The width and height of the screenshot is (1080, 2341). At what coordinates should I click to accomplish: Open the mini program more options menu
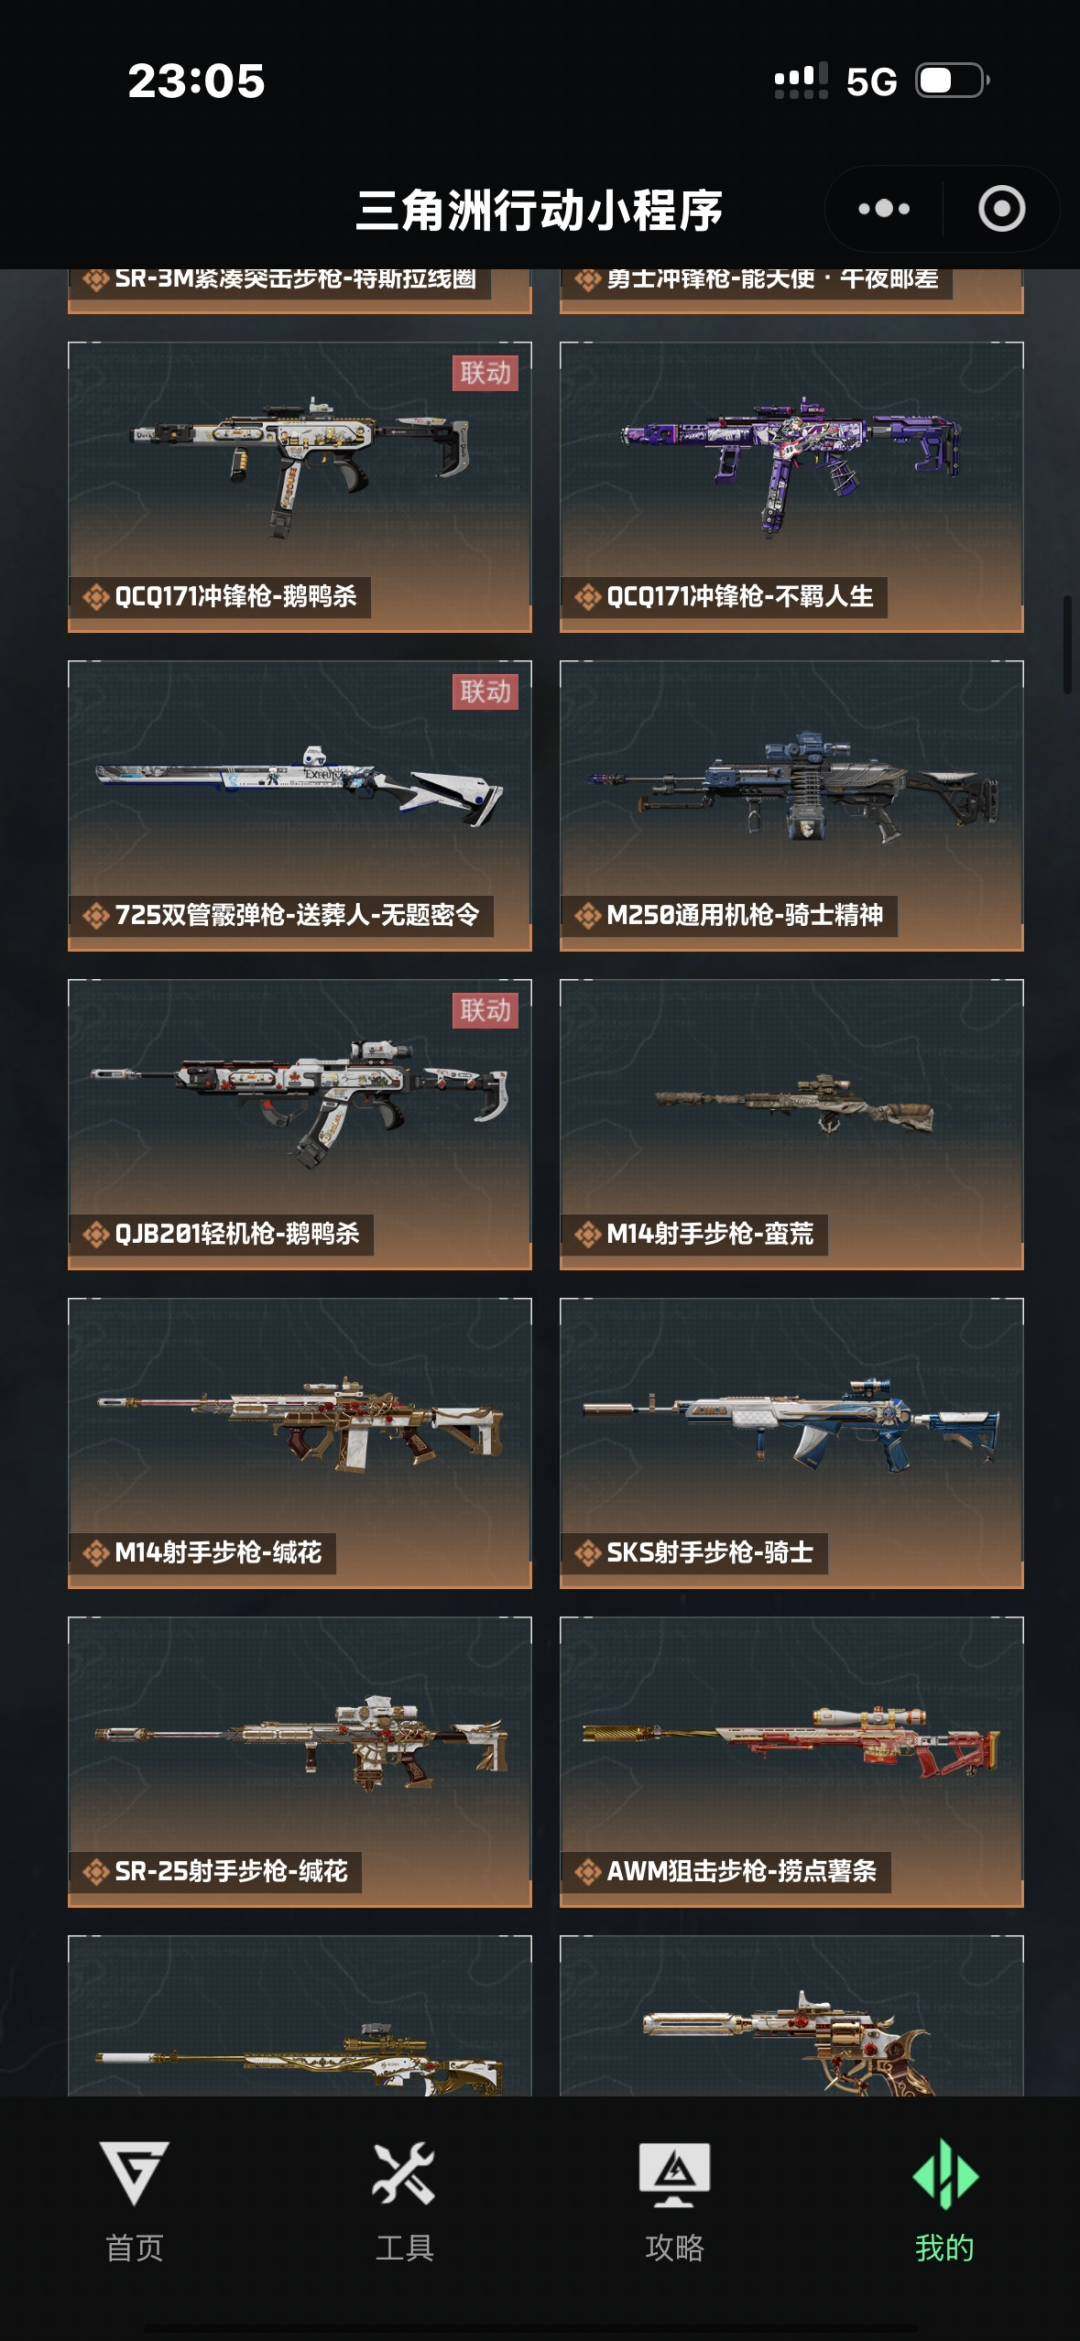(884, 209)
